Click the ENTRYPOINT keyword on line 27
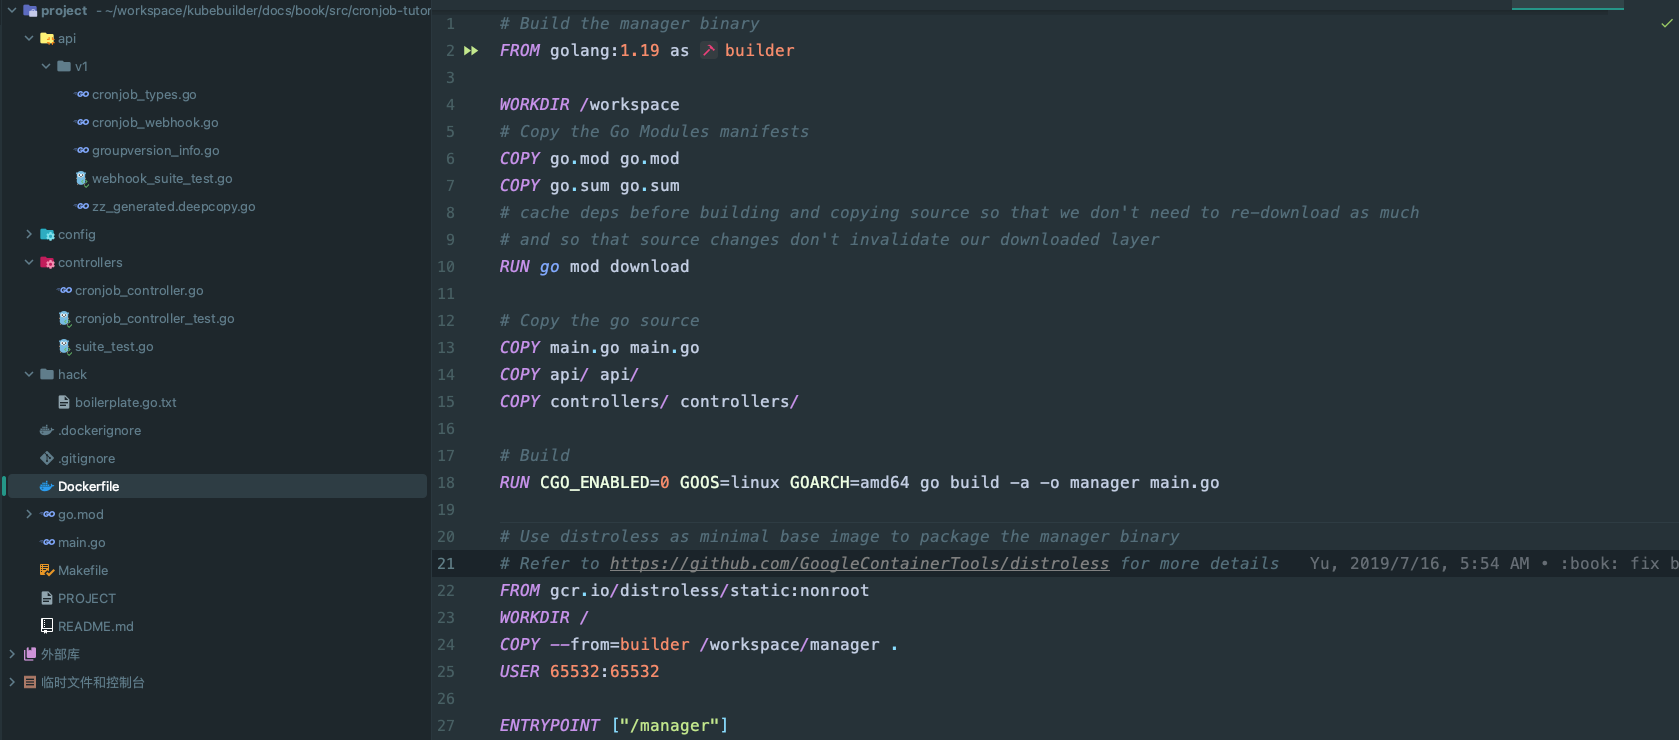 click(549, 725)
